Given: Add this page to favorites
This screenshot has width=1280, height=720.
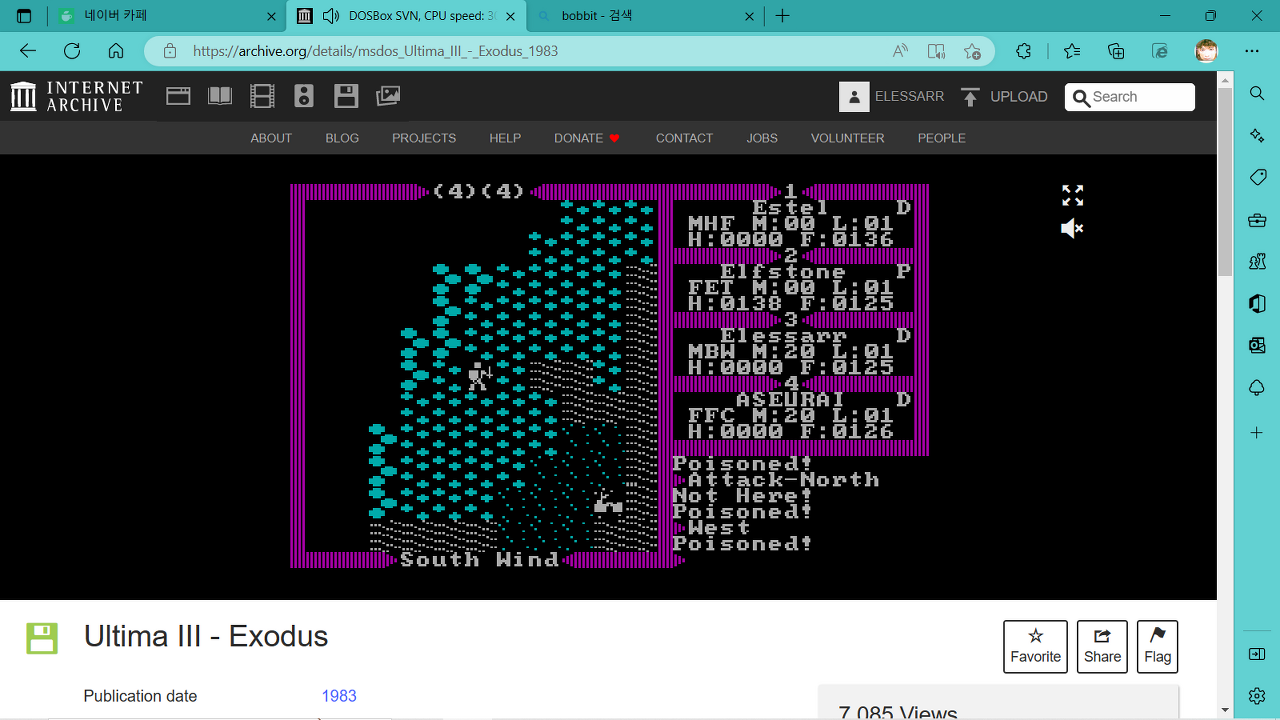Looking at the screenshot, I should coord(972,51).
